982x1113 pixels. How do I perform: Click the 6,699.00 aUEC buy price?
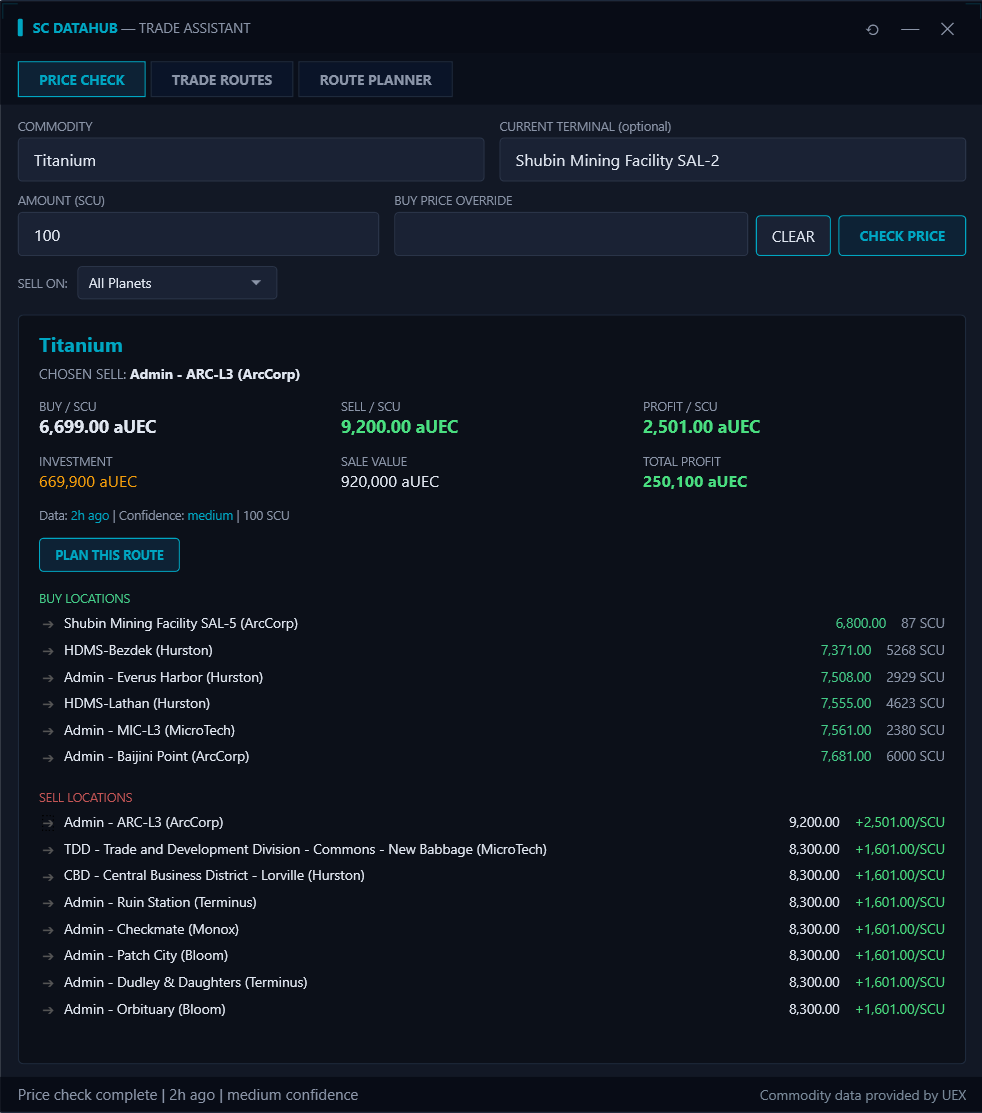pos(98,427)
